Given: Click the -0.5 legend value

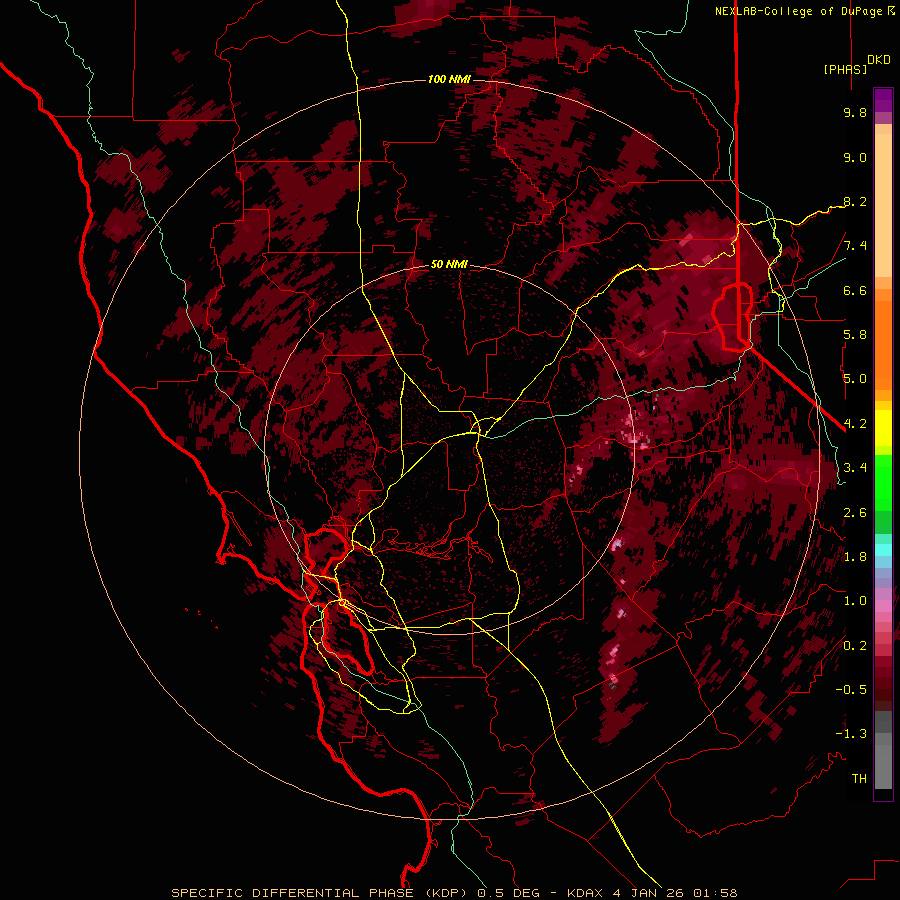Looking at the screenshot, I should tap(851, 689).
